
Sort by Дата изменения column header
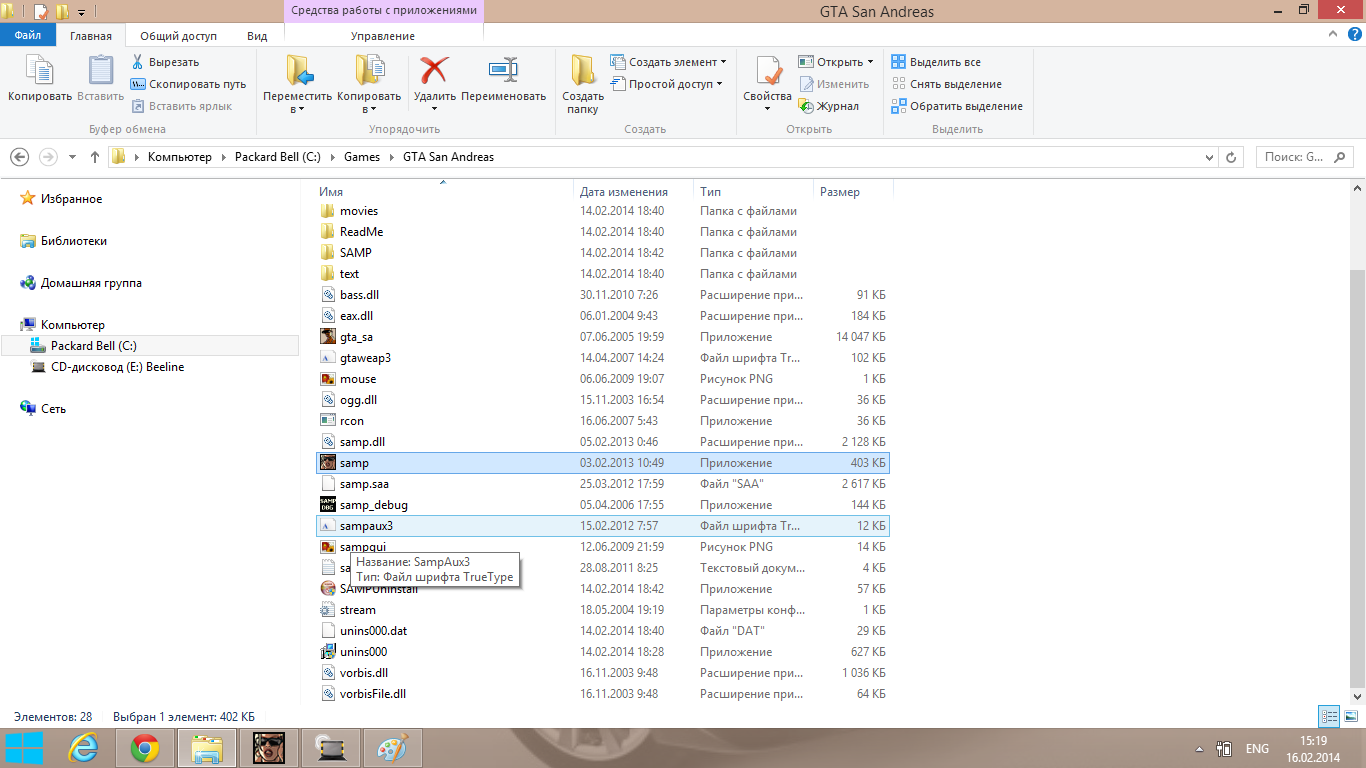click(635, 192)
